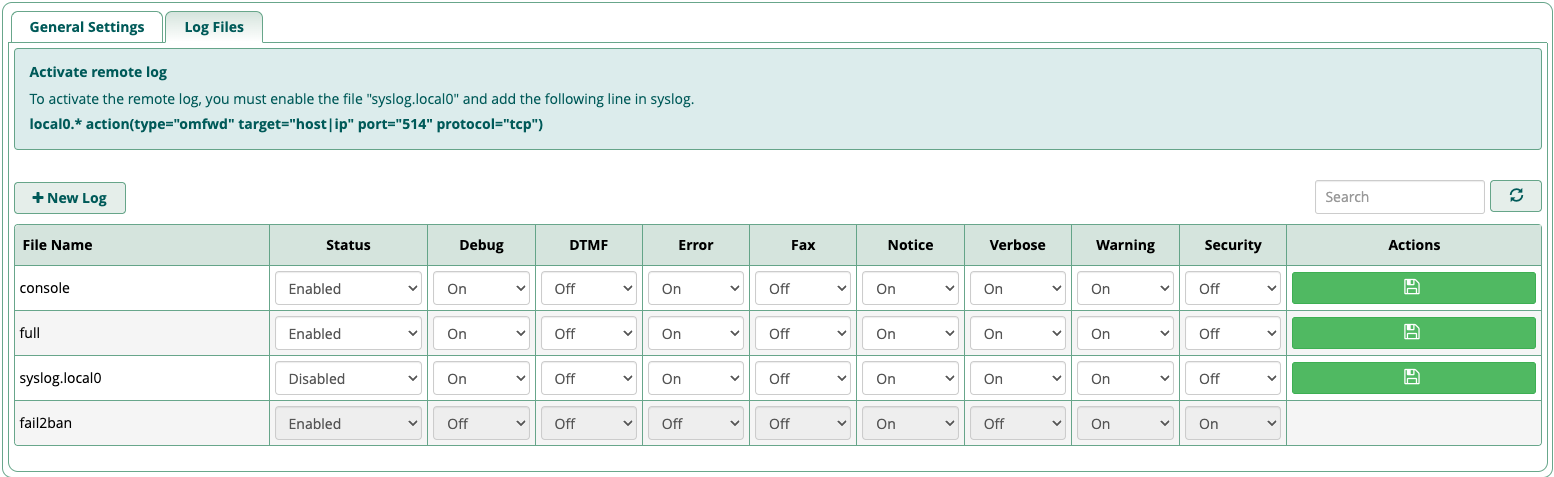
Task: Click the Status column header
Action: (x=348, y=245)
